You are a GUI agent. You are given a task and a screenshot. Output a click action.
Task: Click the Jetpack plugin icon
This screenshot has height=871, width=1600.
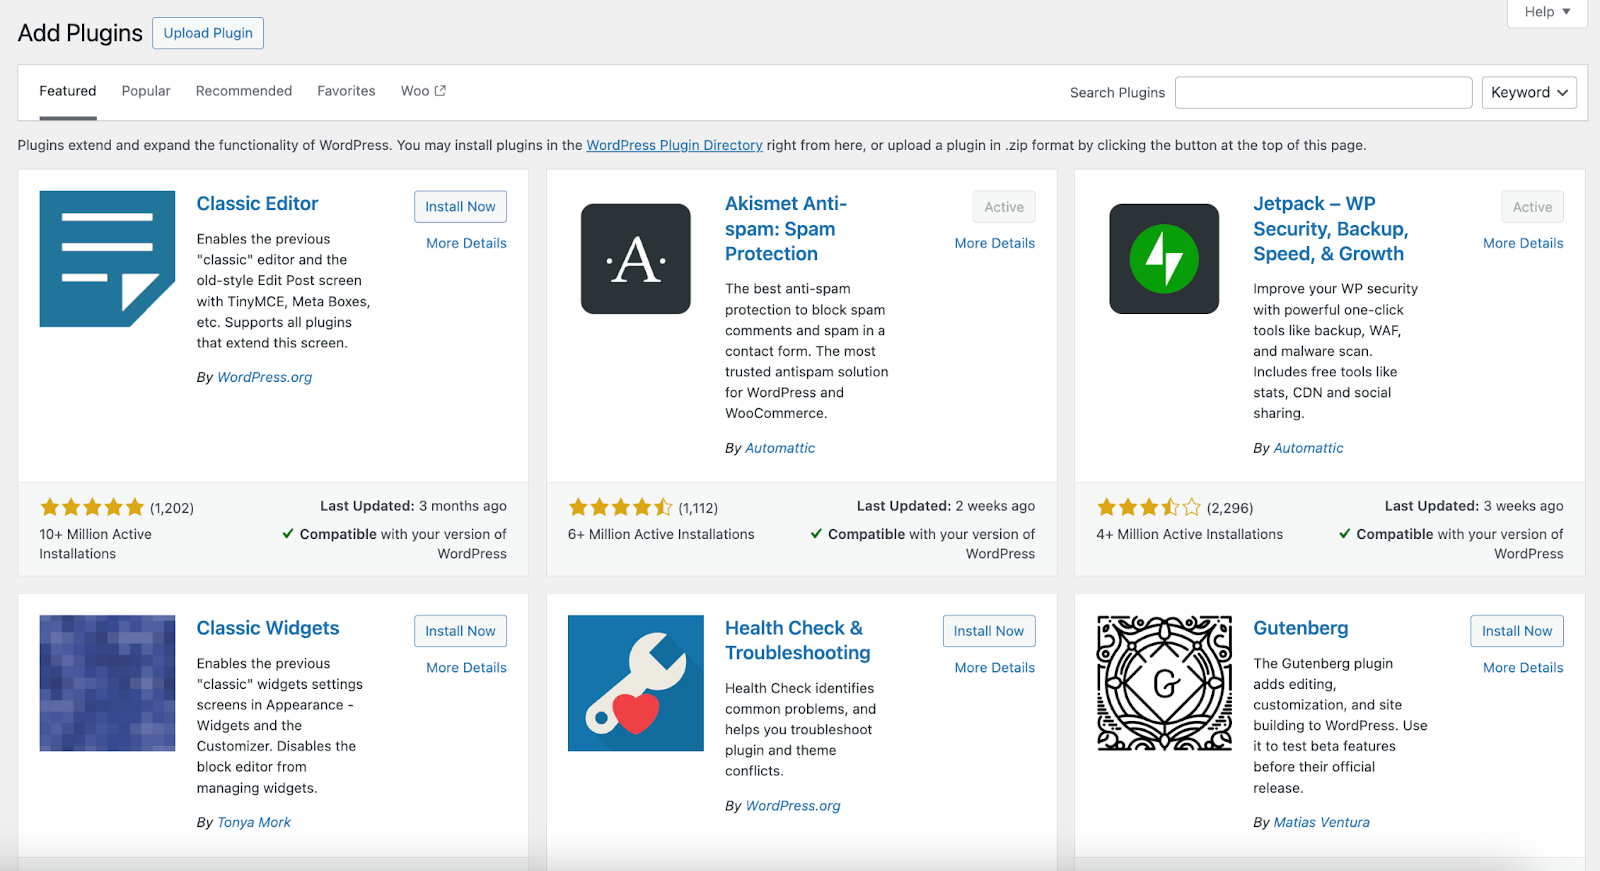(x=1164, y=259)
